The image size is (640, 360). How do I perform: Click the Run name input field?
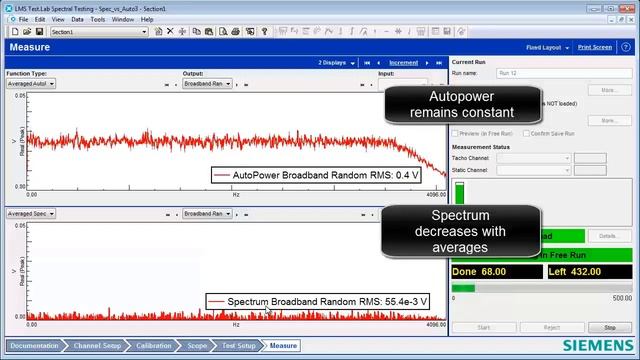tap(564, 73)
